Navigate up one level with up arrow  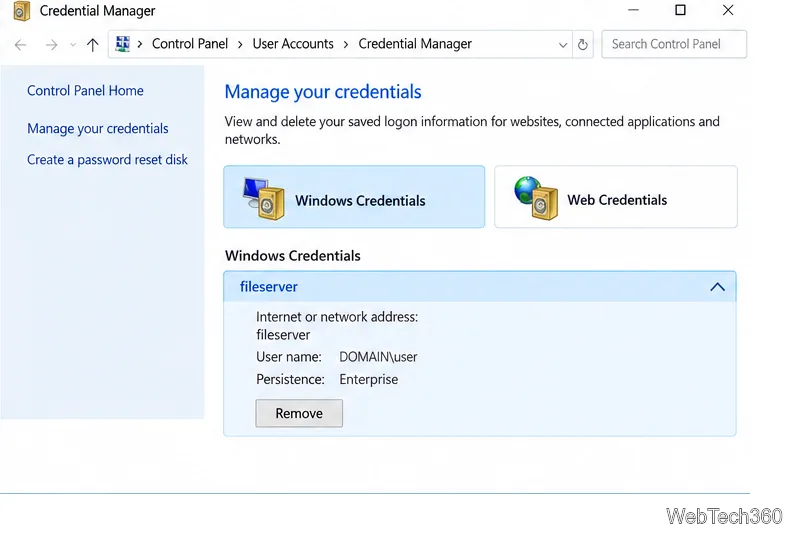point(92,45)
